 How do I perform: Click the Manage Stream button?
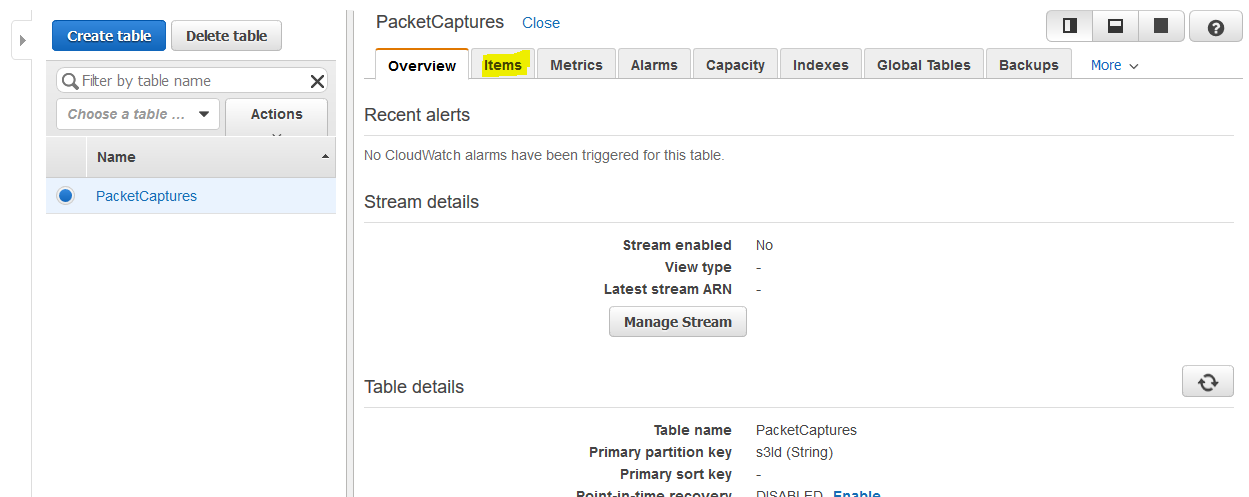pyautogui.click(x=678, y=322)
